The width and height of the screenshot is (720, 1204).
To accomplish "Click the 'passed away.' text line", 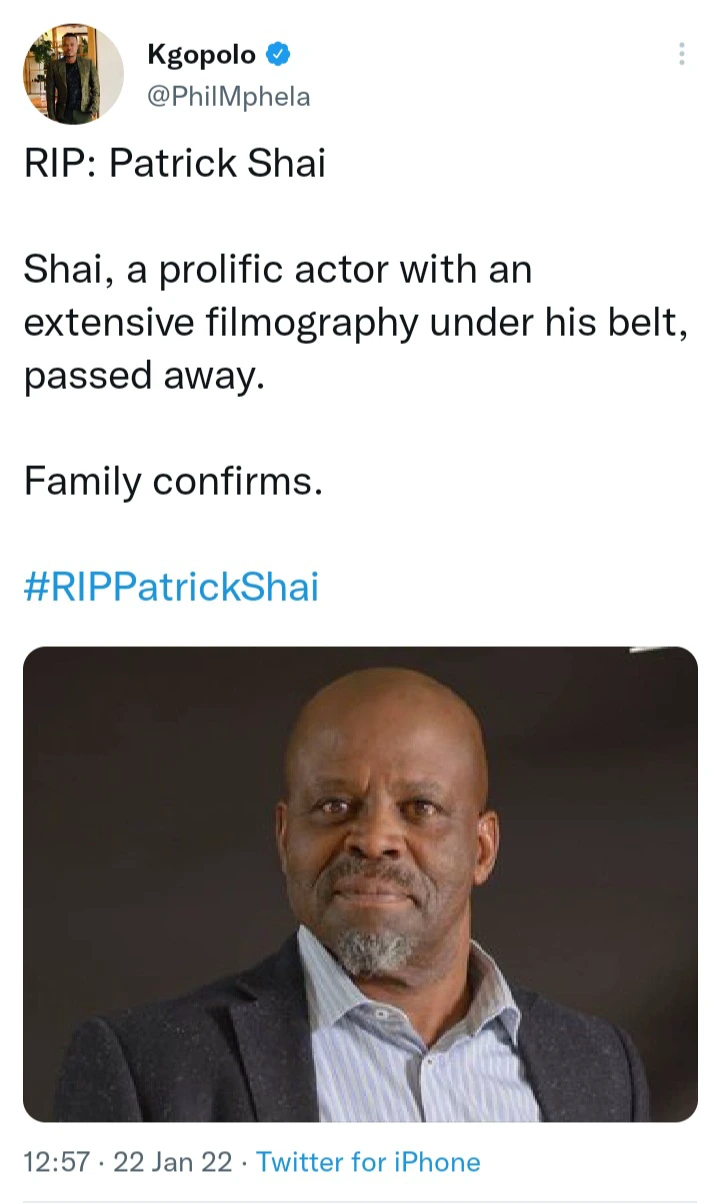I will tap(145, 378).
